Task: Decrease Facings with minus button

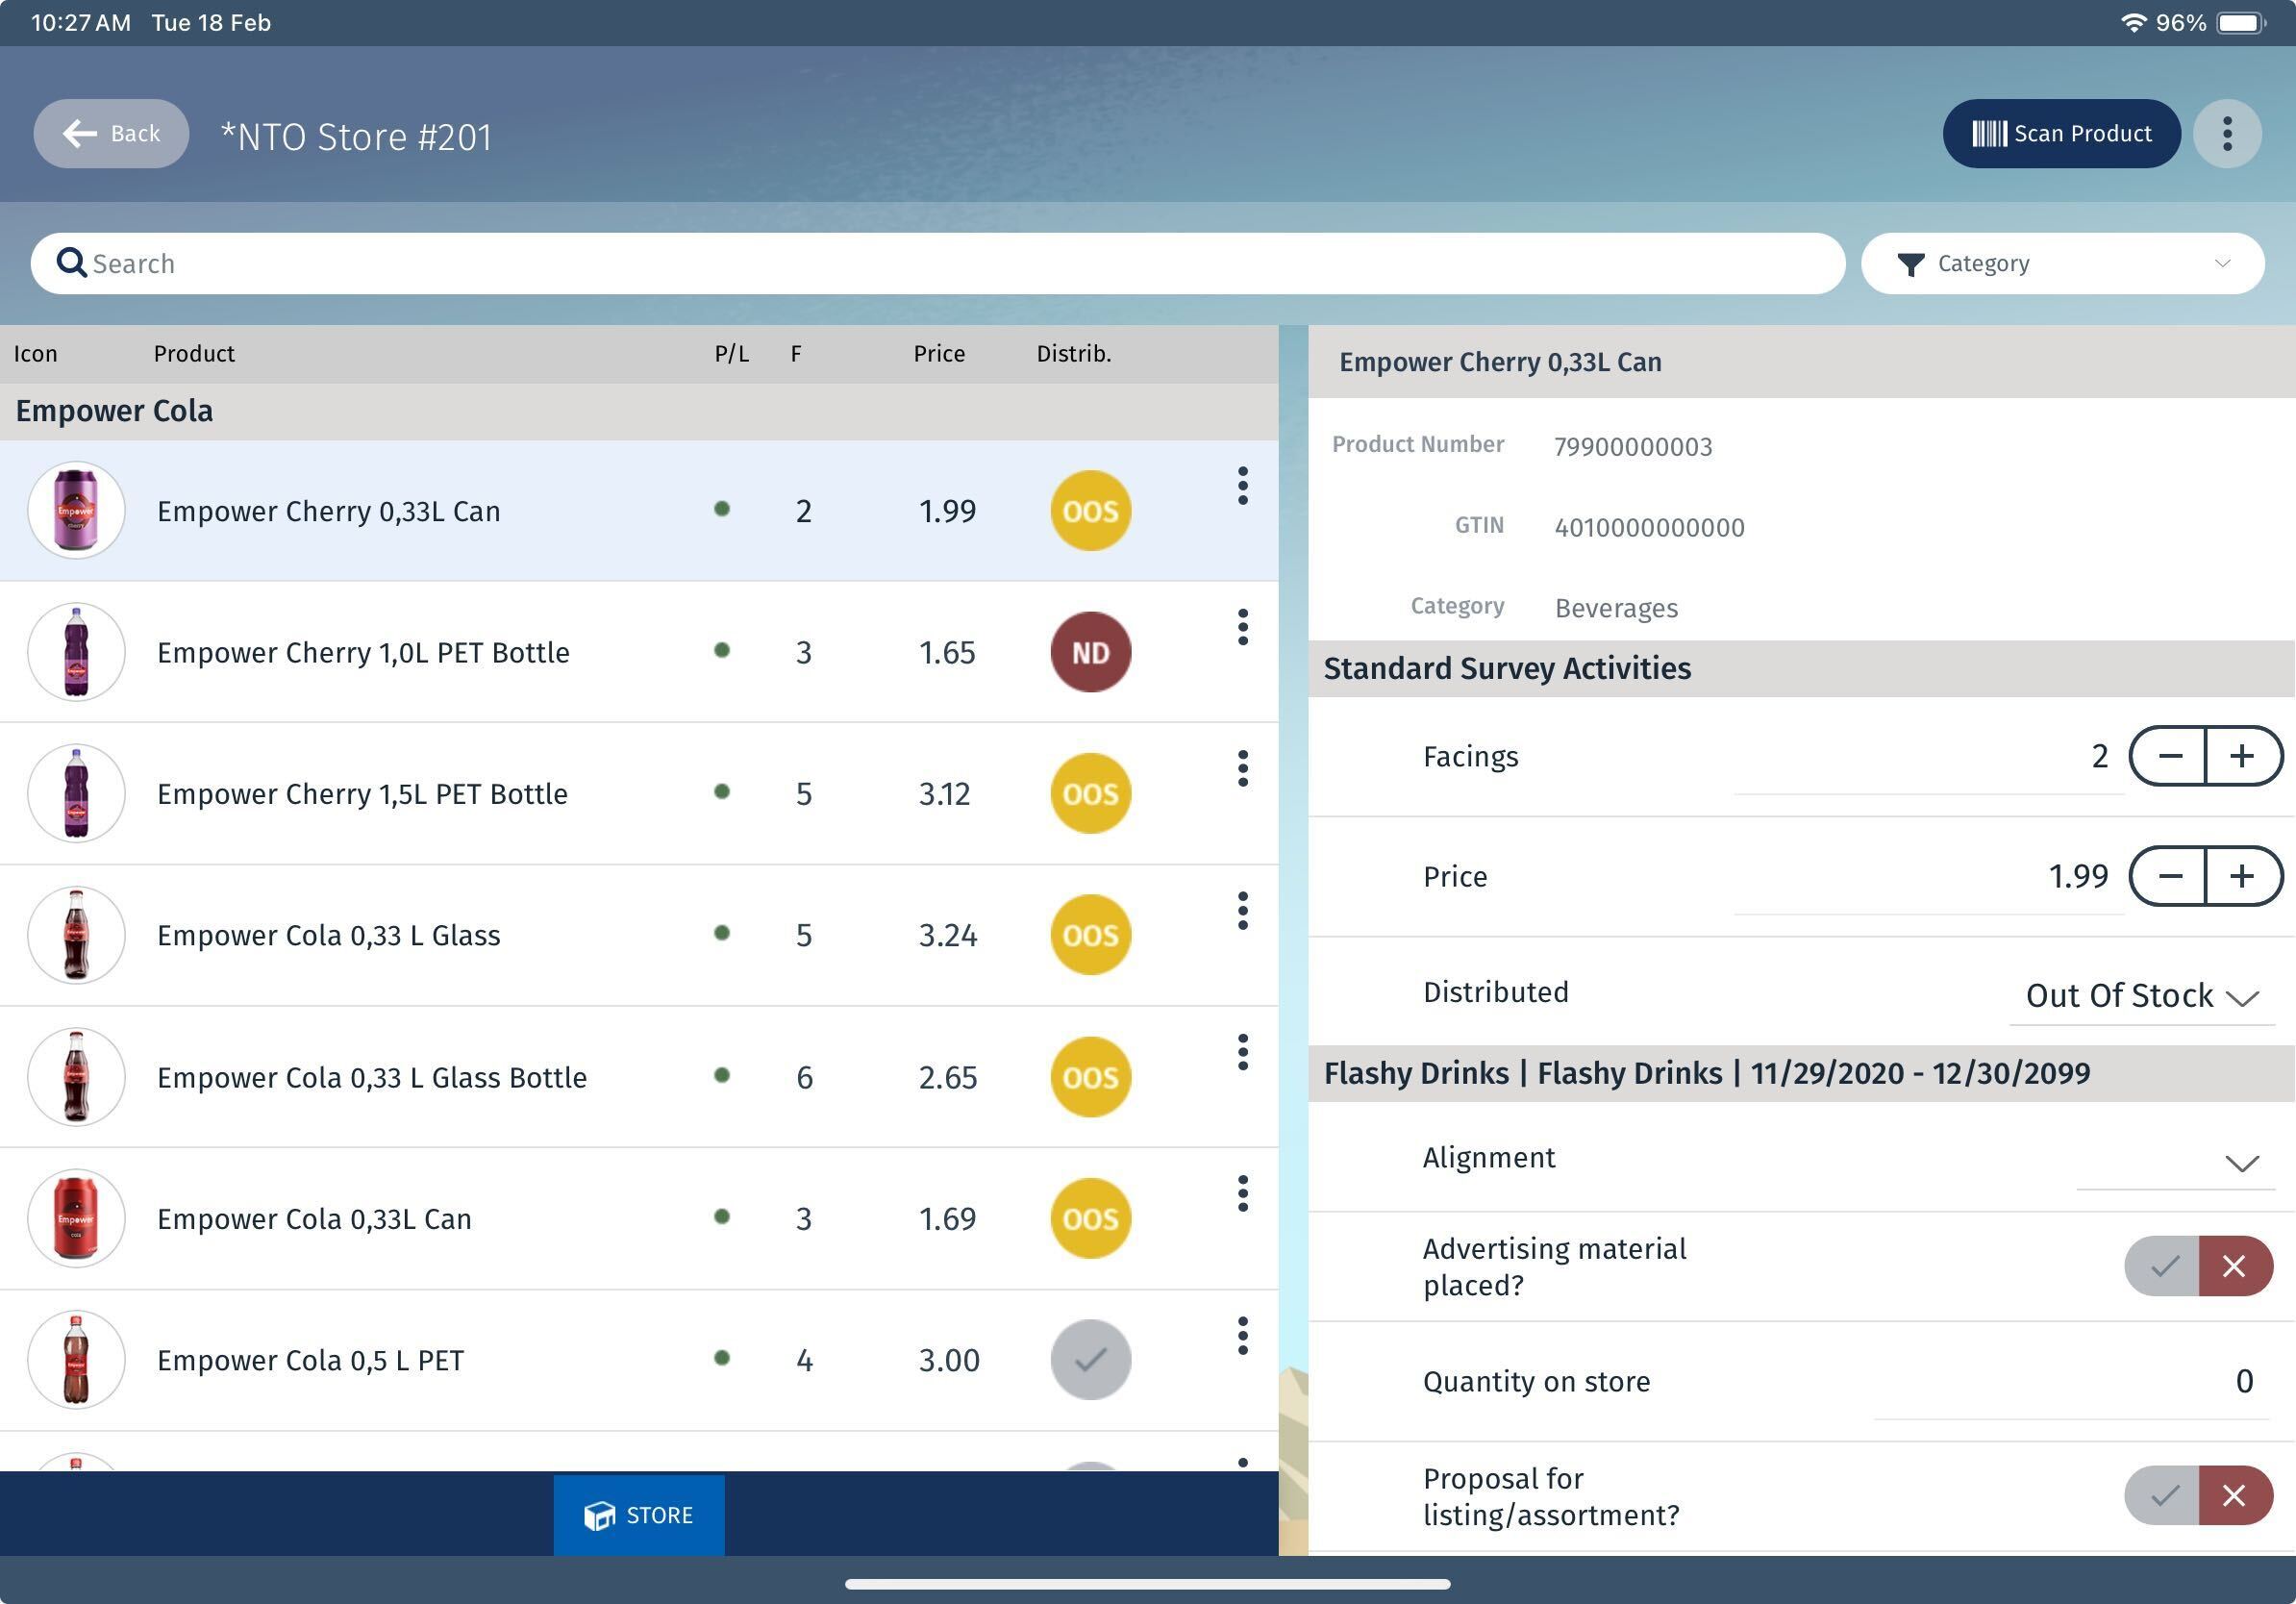Action: click(2168, 756)
